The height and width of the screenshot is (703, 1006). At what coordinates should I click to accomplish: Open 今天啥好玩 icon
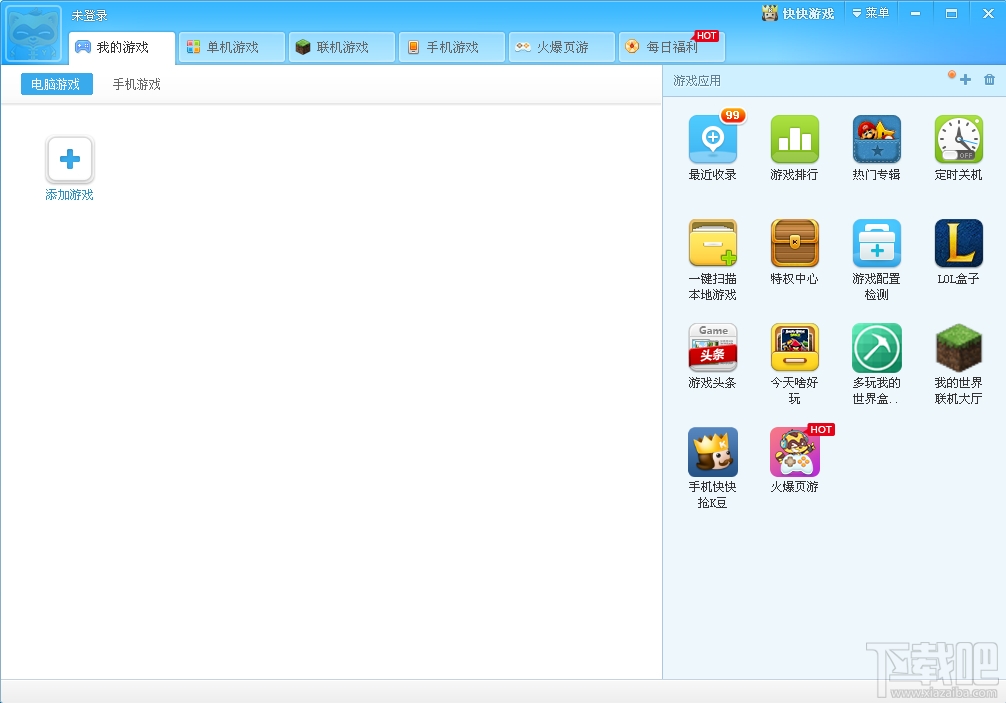794,347
